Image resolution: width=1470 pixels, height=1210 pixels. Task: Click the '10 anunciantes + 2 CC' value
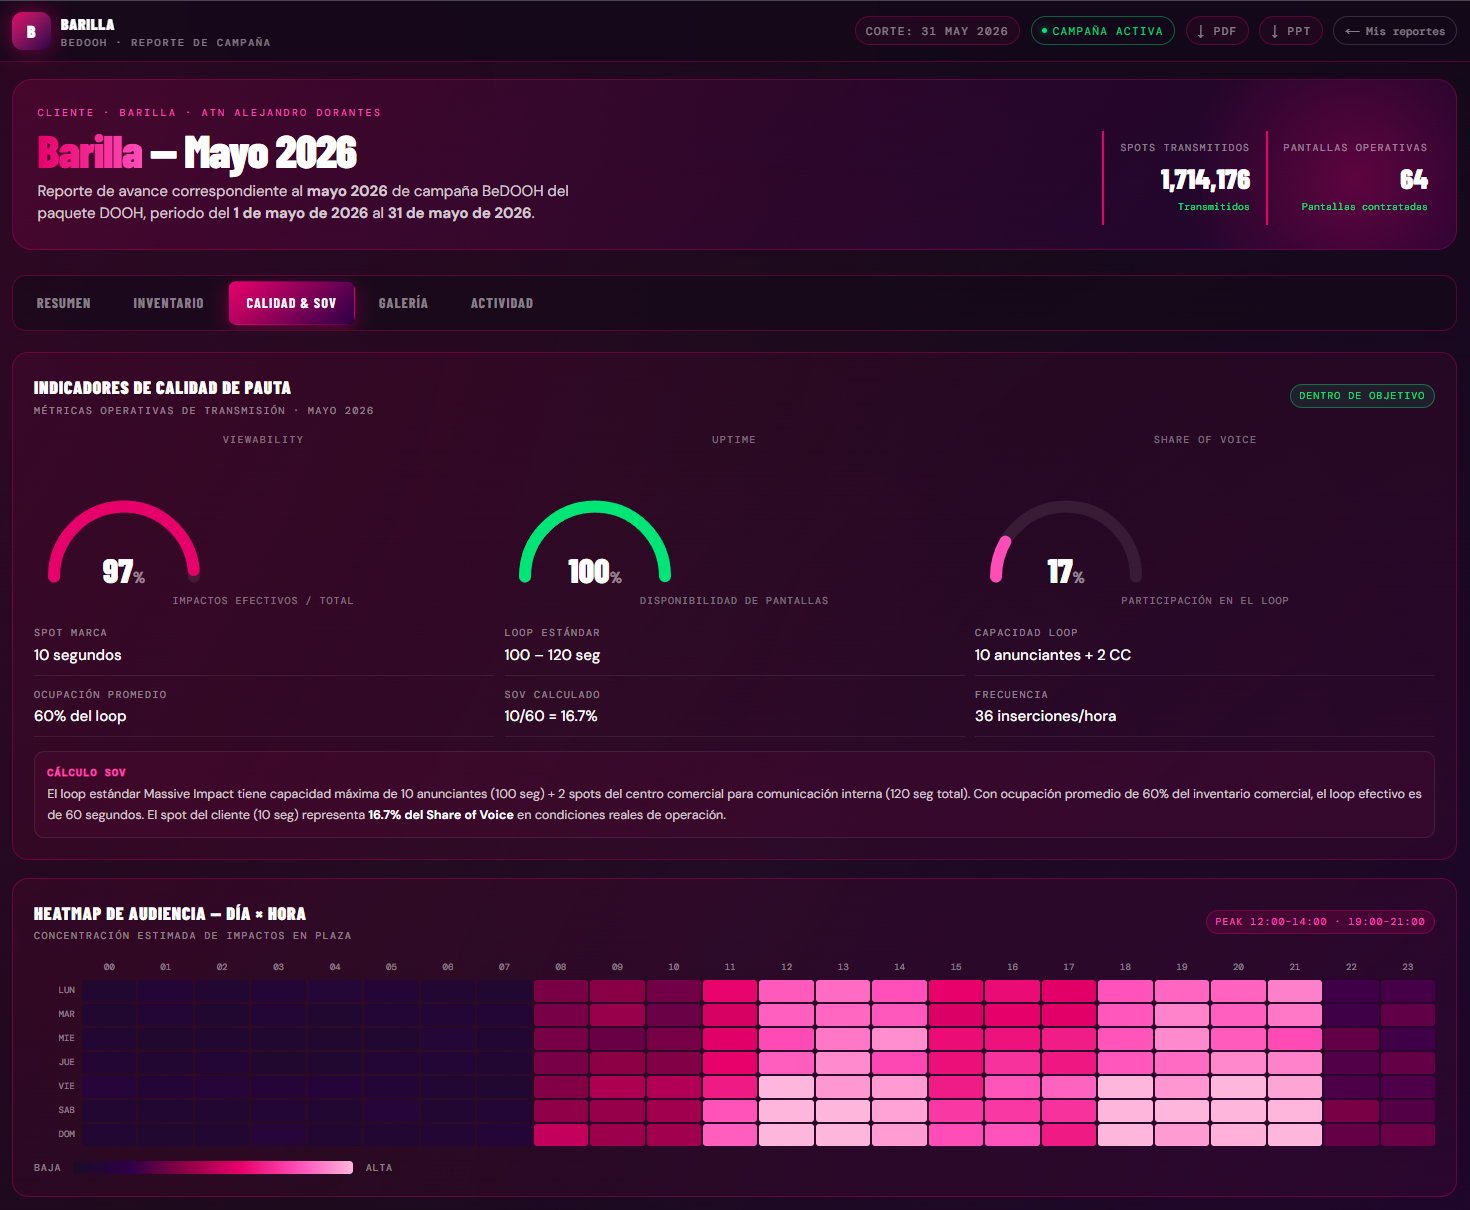point(1053,655)
